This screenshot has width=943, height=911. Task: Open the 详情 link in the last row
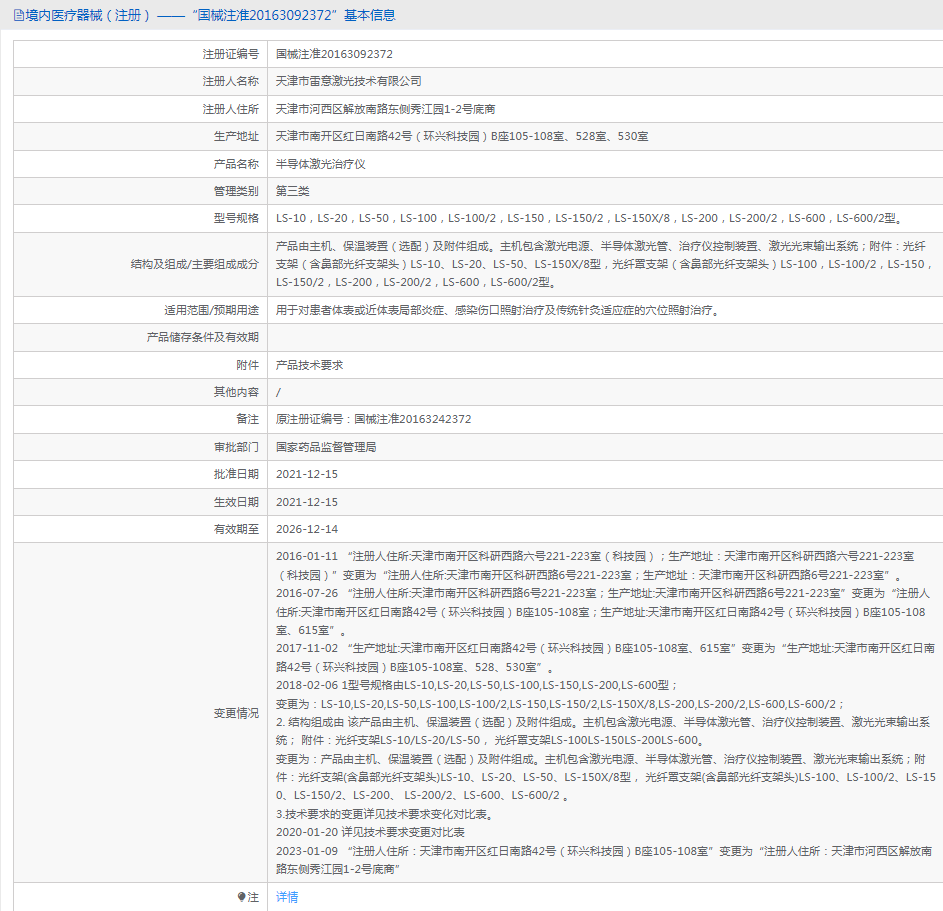click(287, 897)
